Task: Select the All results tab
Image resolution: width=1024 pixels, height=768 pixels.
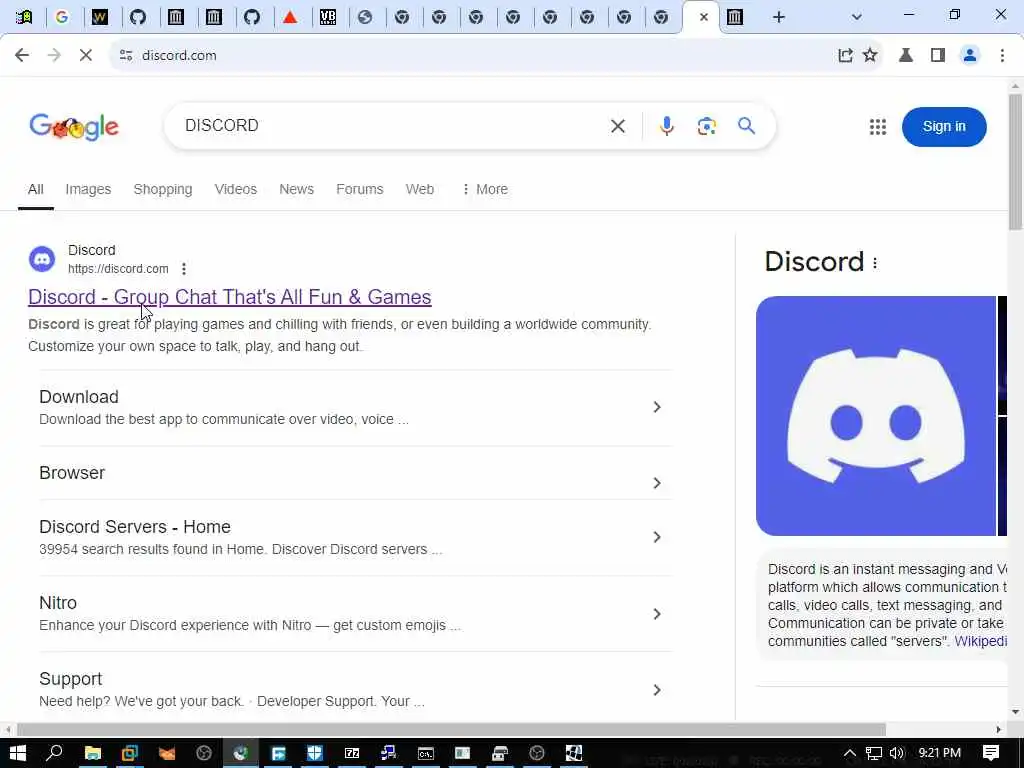Action: click(x=36, y=189)
